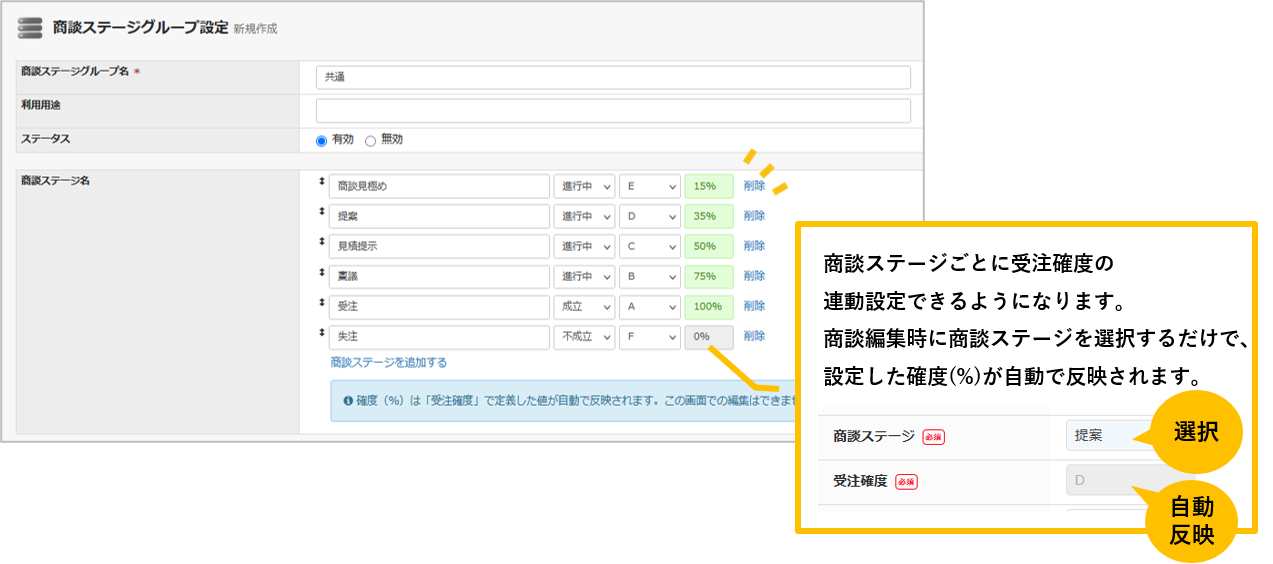Open the rank E dropdown

[650, 186]
